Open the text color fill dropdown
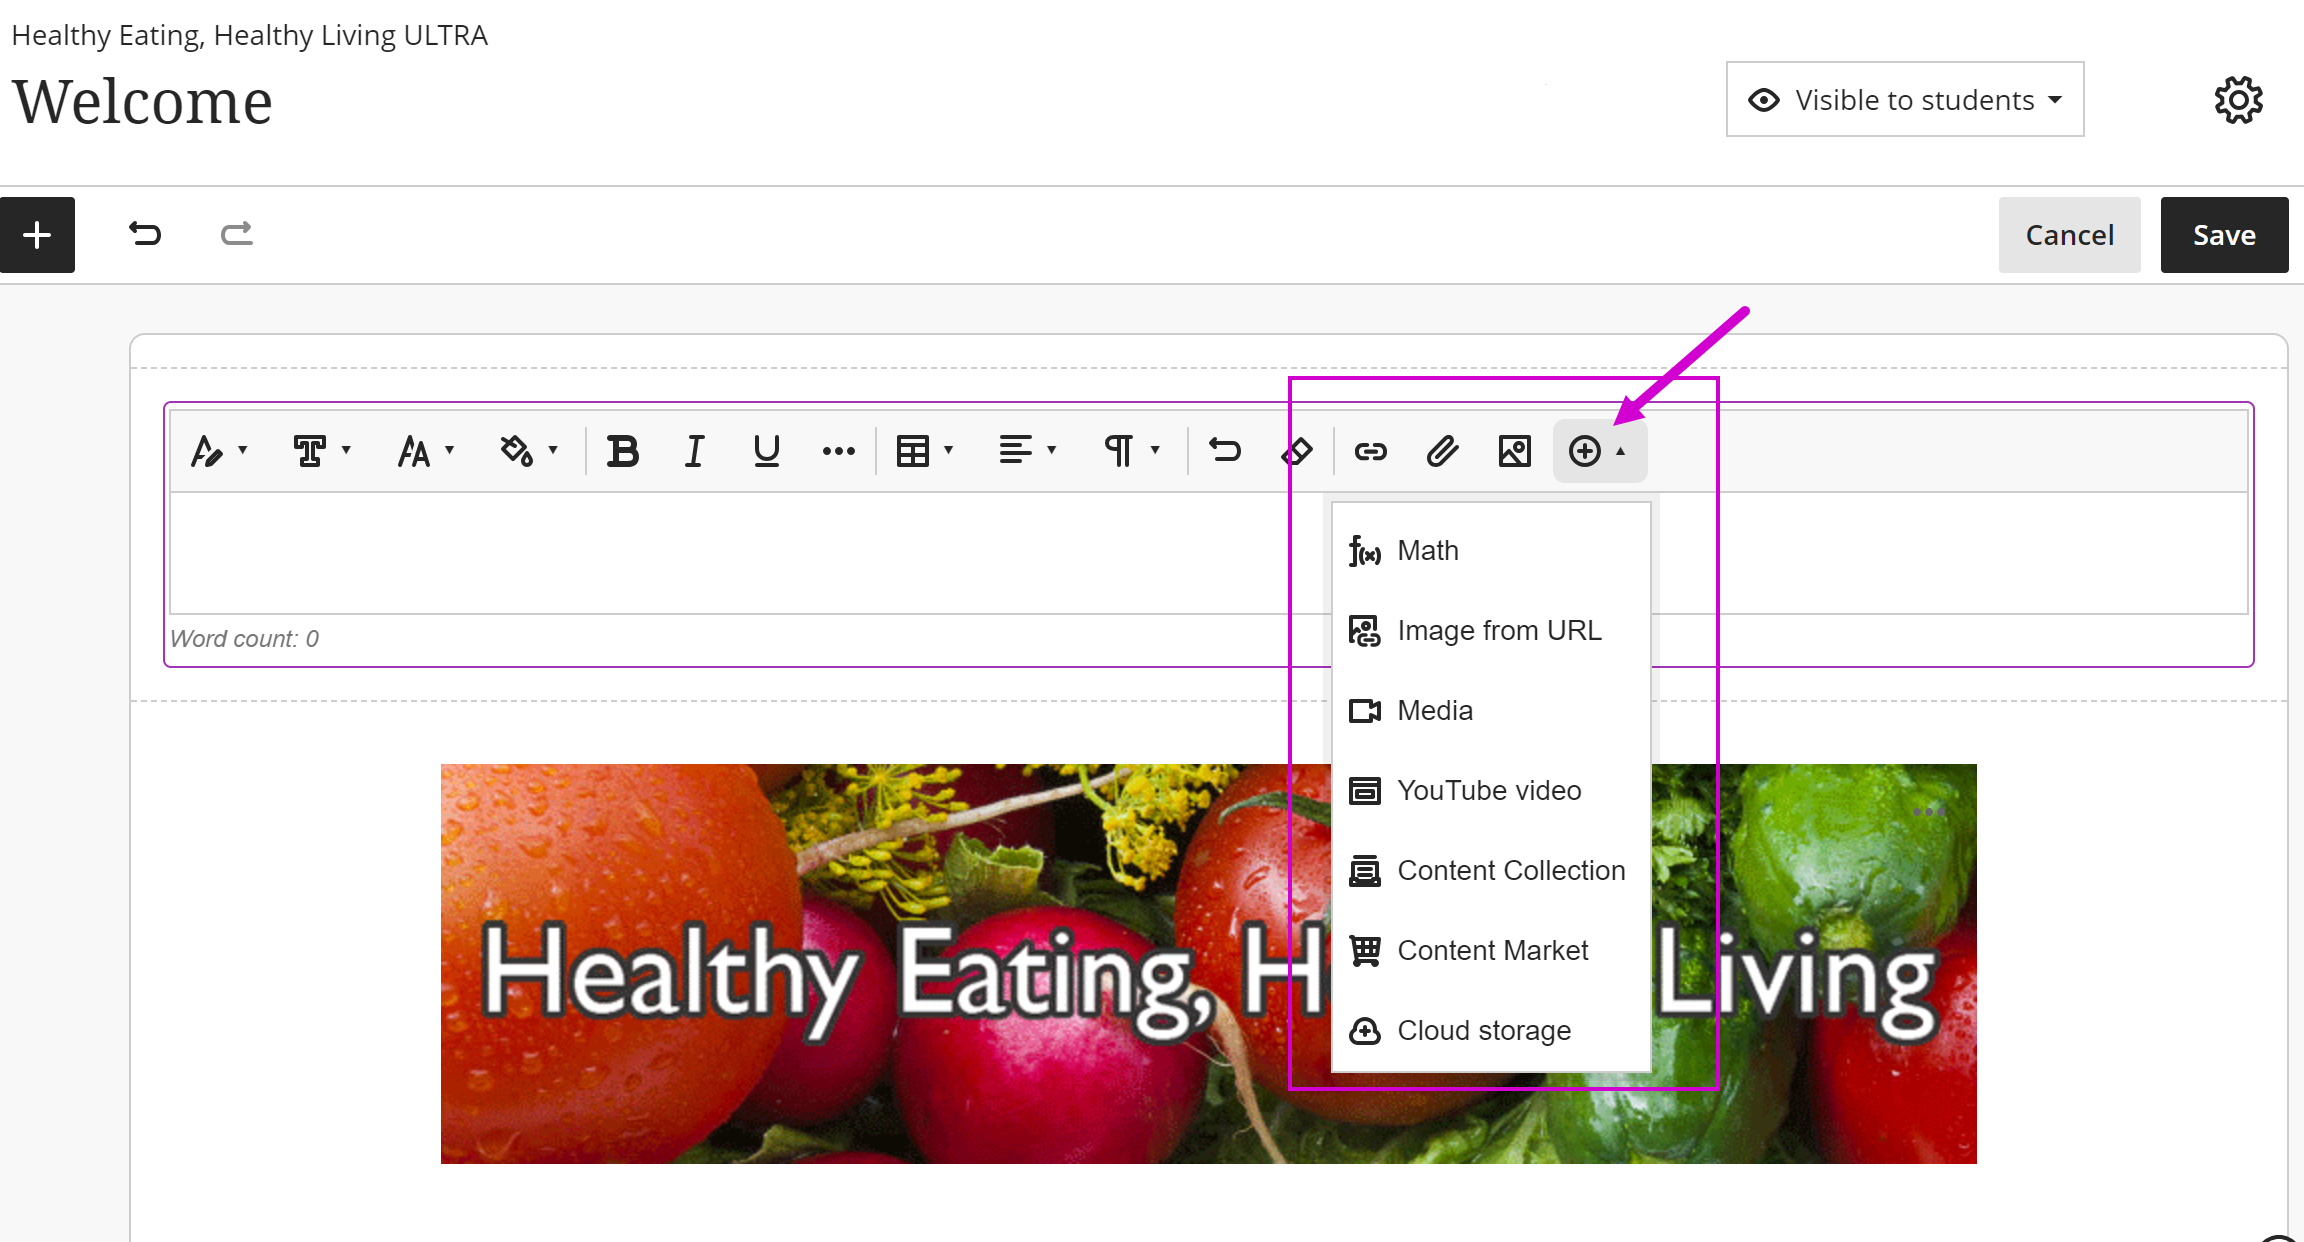This screenshot has width=2304, height=1242. tap(528, 451)
